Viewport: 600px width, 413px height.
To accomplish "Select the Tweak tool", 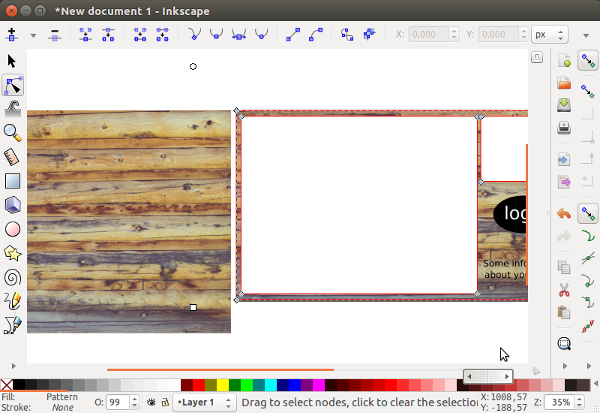I will click(13, 108).
